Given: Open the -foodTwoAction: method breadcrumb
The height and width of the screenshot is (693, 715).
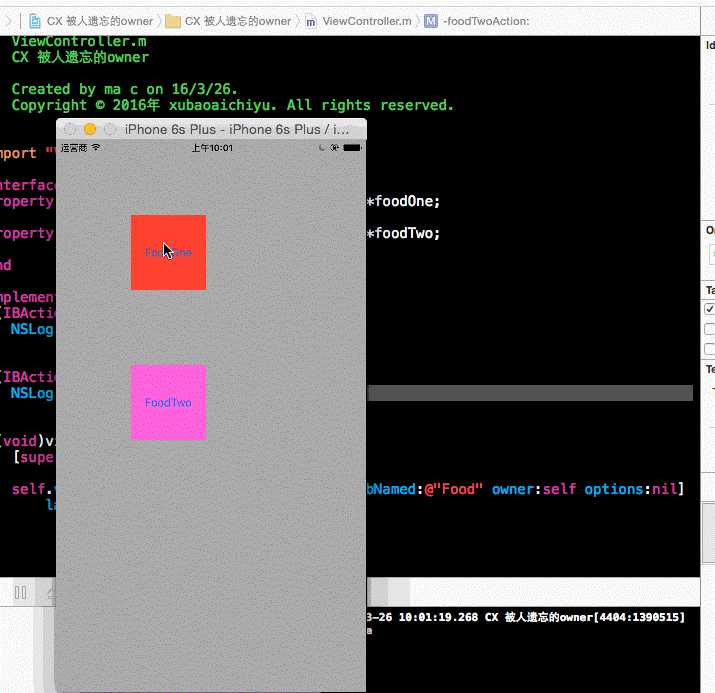Looking at the screenshot, I should pyautogui.click(x=477, y=21).
